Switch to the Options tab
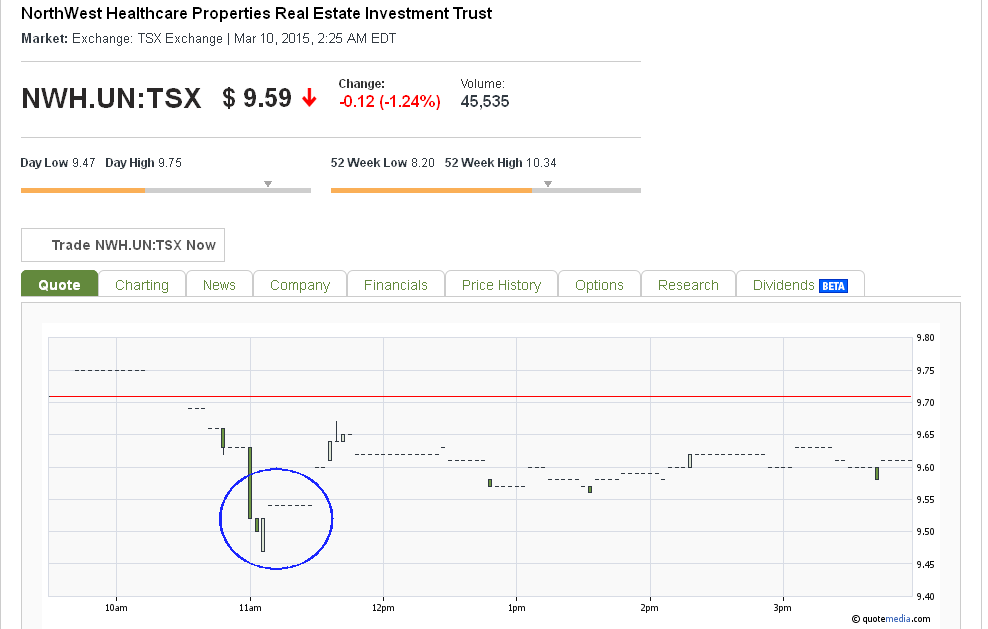This screenshot has width=988, height=629. click(x=599, y=284)
